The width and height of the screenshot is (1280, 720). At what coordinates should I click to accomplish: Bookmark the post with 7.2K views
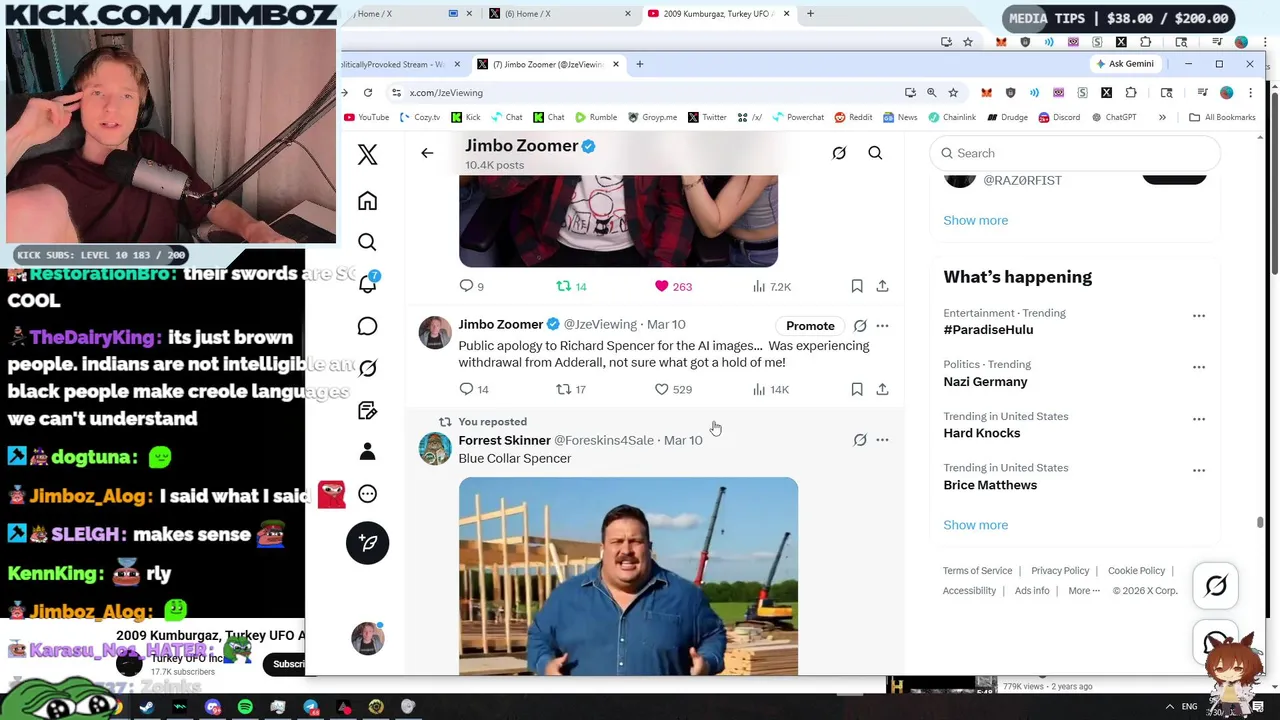point(857,286)
